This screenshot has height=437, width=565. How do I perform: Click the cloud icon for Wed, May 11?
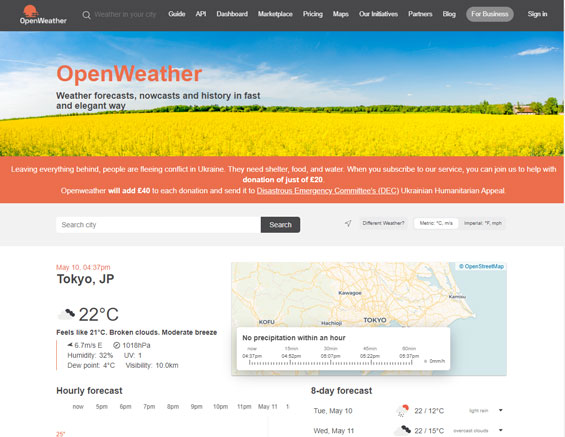402,430
